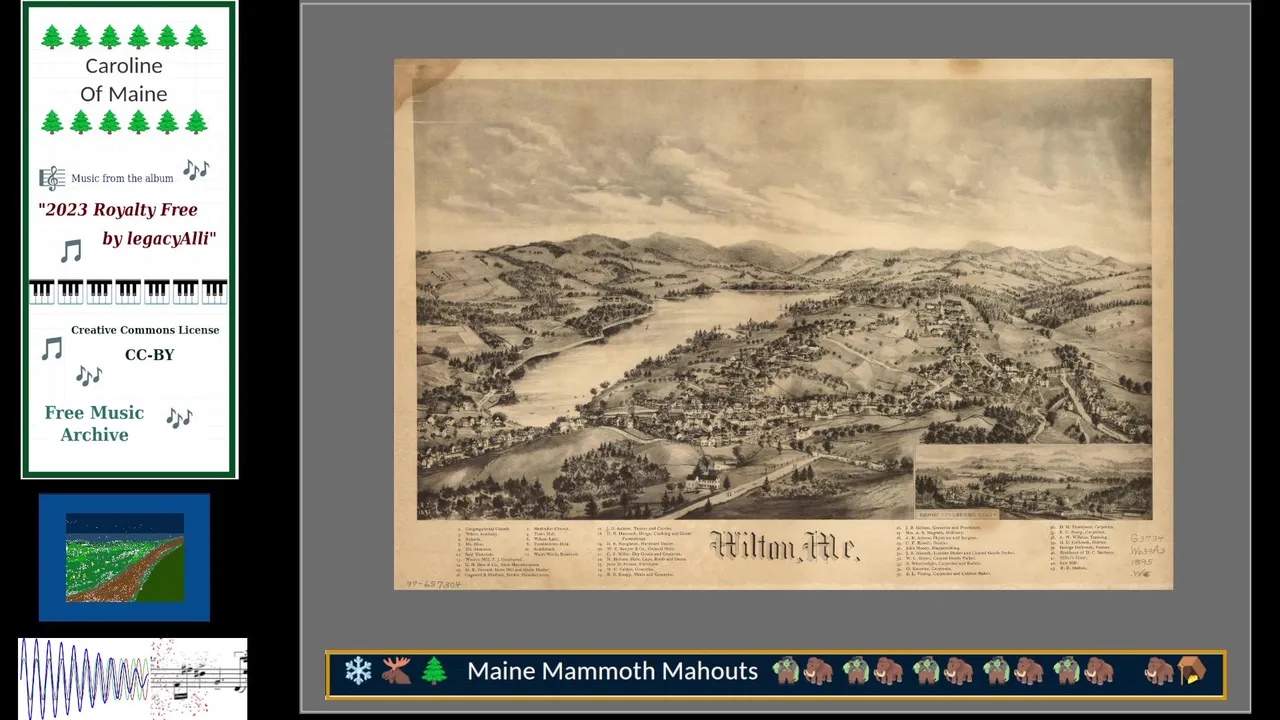Click the Wilton bird's-eye view map

[x=783, y=324]
